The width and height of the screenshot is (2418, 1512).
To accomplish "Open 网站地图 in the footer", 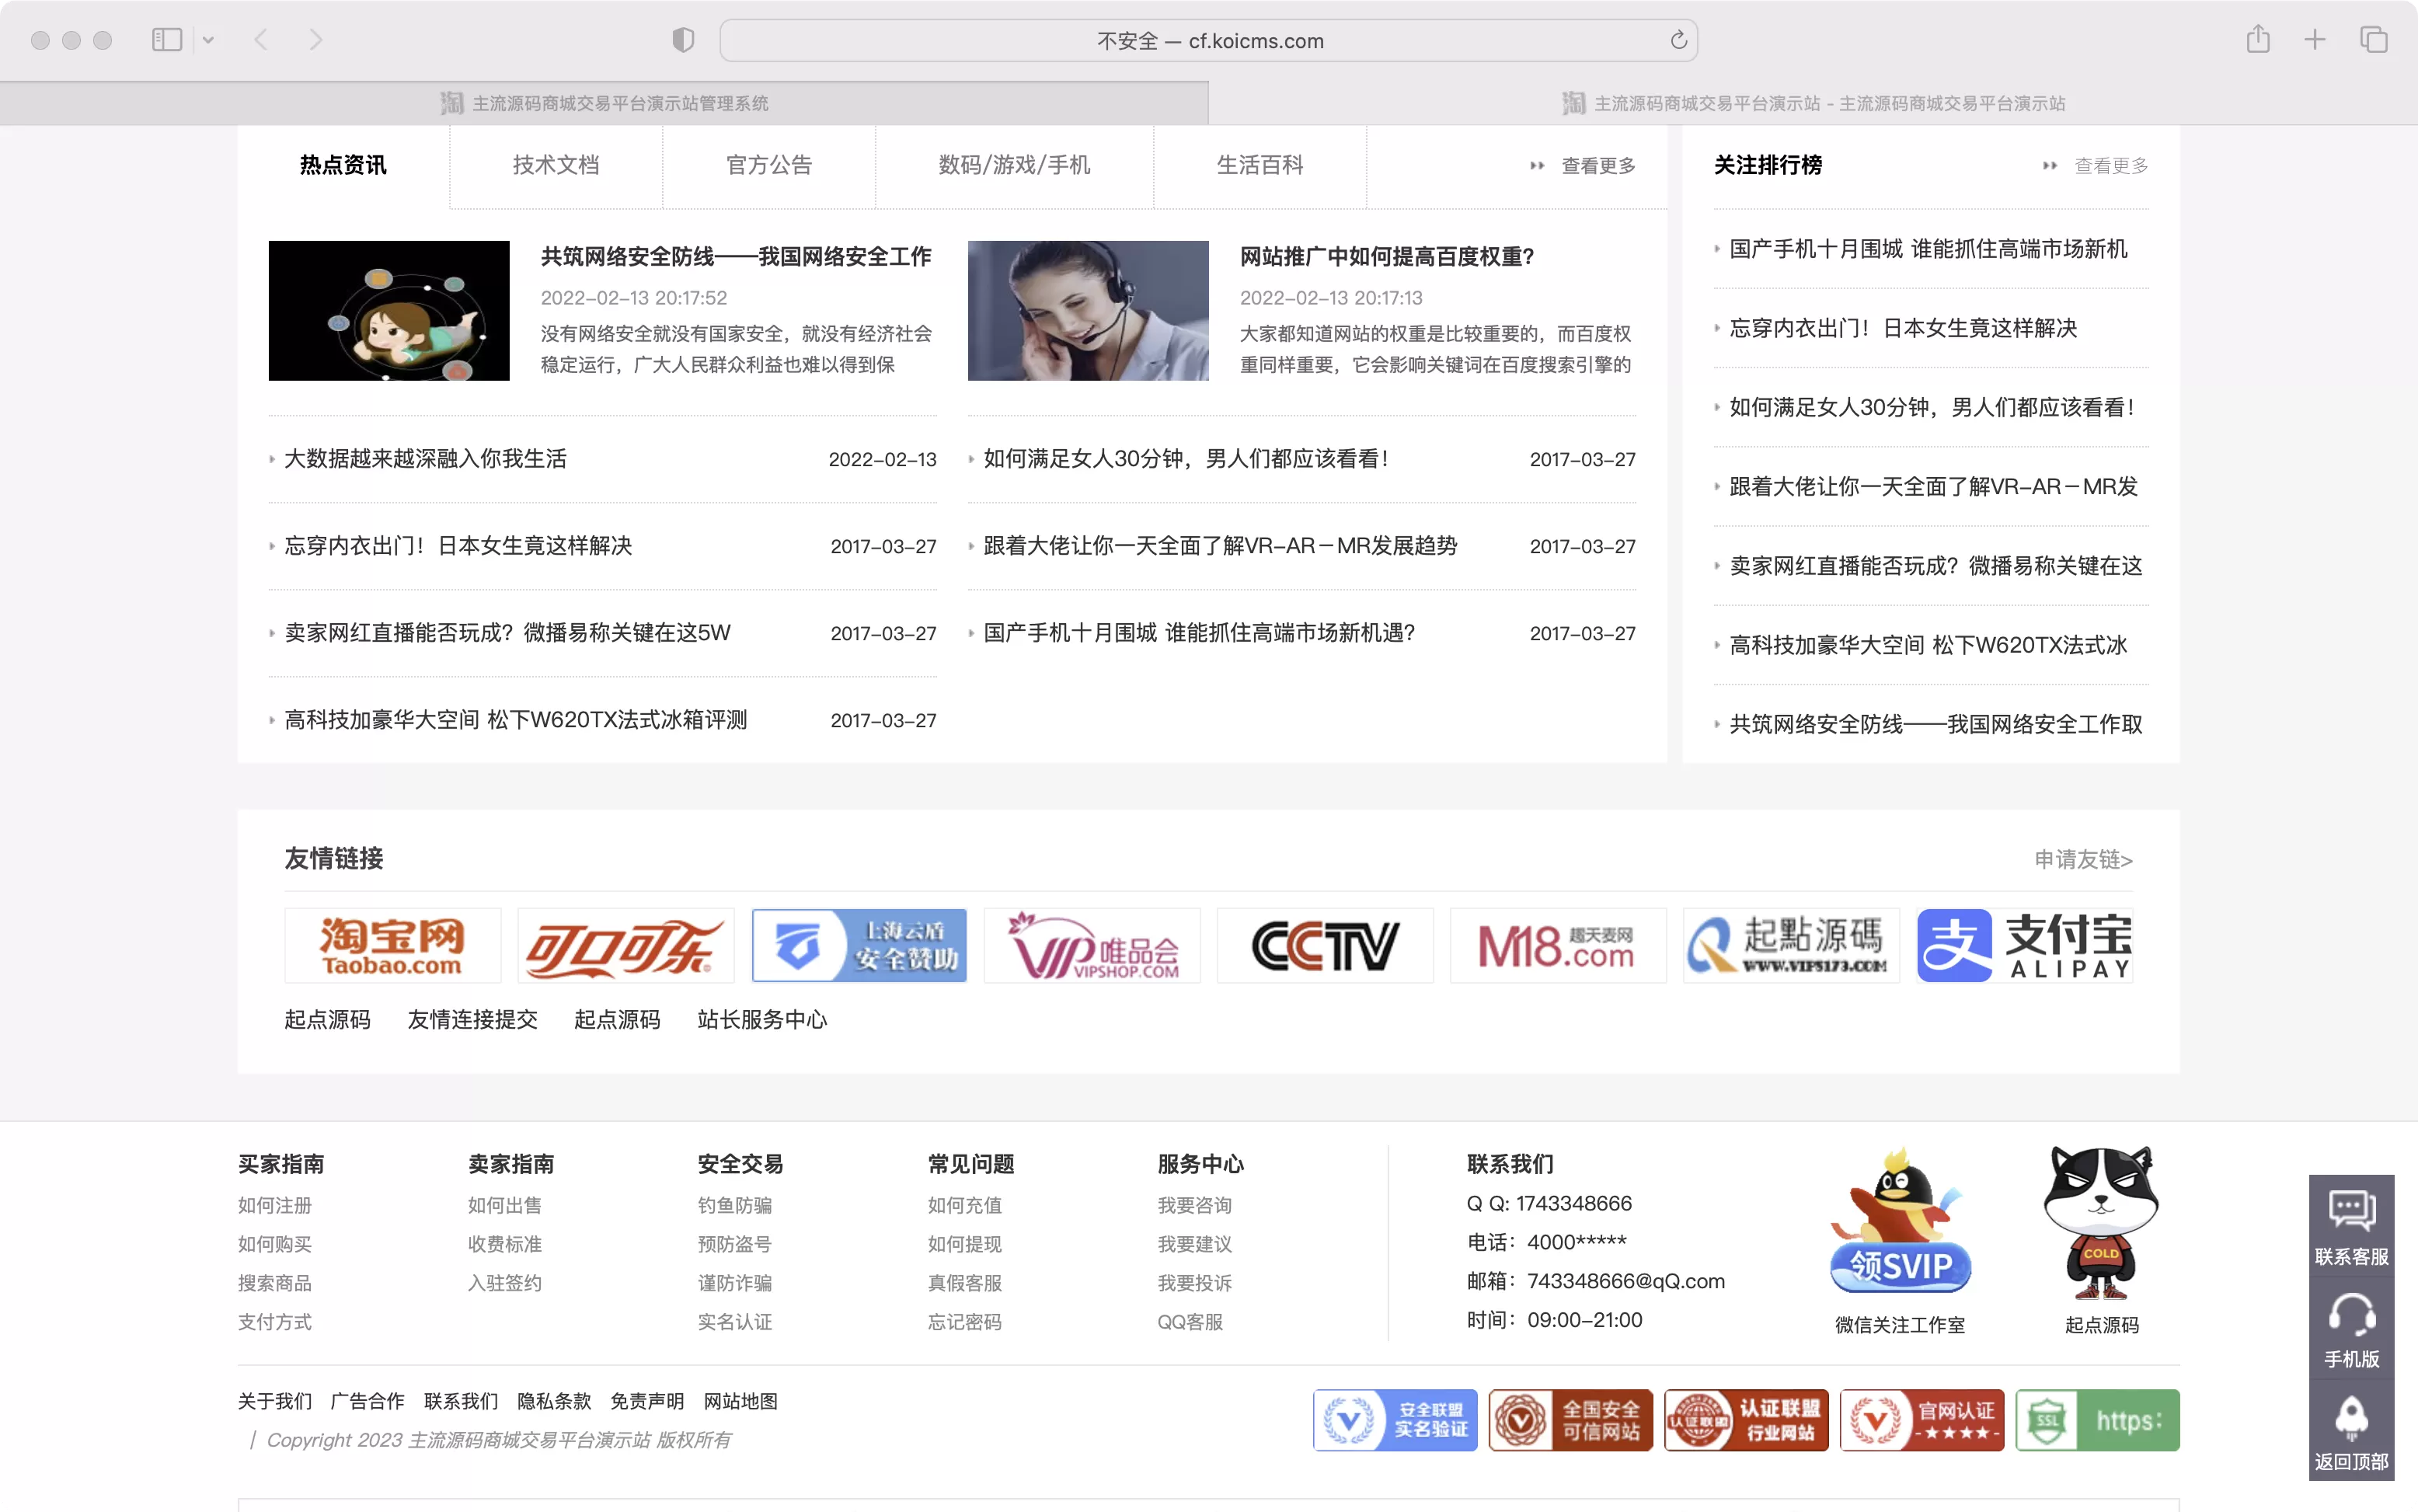I will pyautogui.click(x=741, y=1402).
